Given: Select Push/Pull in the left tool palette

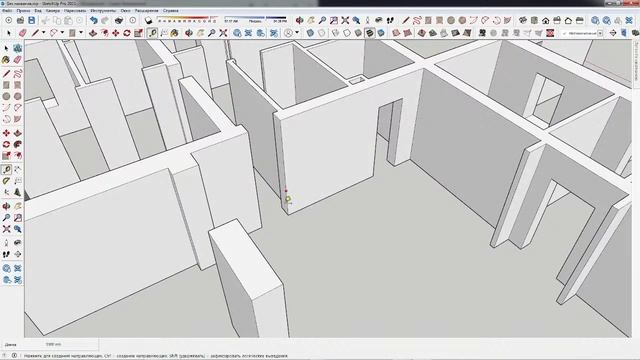Looking at the screenshot, I should point(17,133).
